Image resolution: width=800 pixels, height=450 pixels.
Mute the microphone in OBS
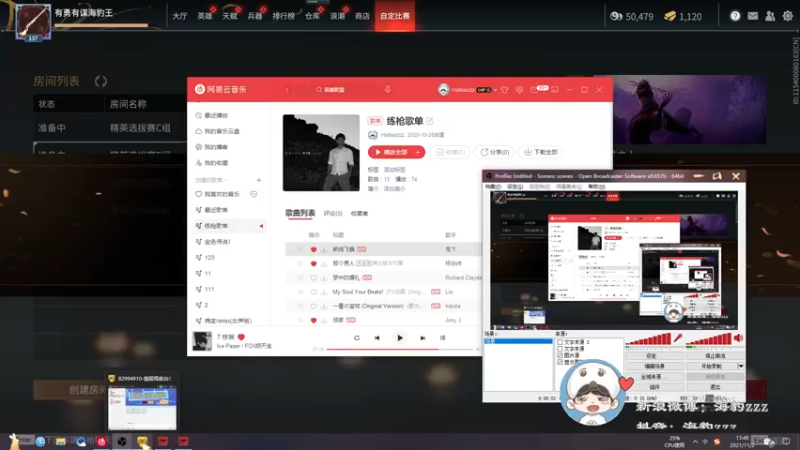[678, 337]
